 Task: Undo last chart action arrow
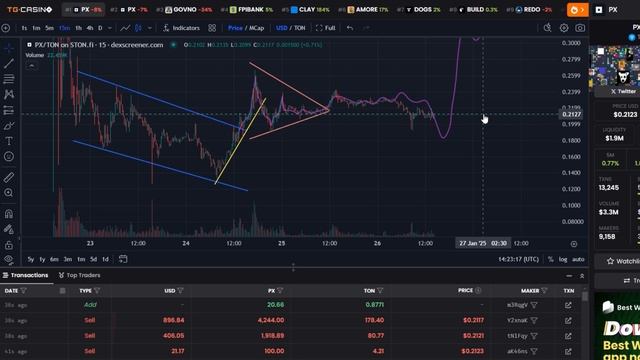click(350, 28)
